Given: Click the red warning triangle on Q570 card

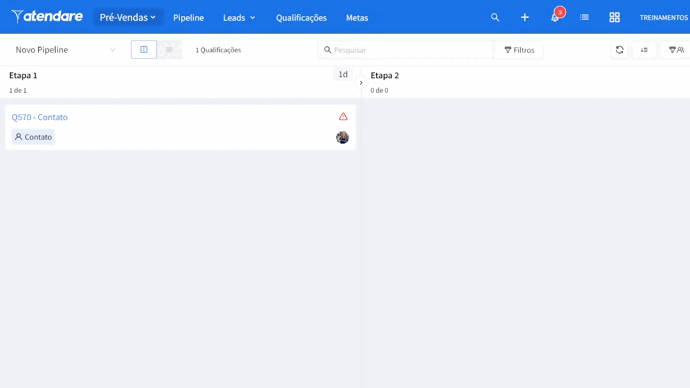Looking at the screenshot, I should coord(343,117).
